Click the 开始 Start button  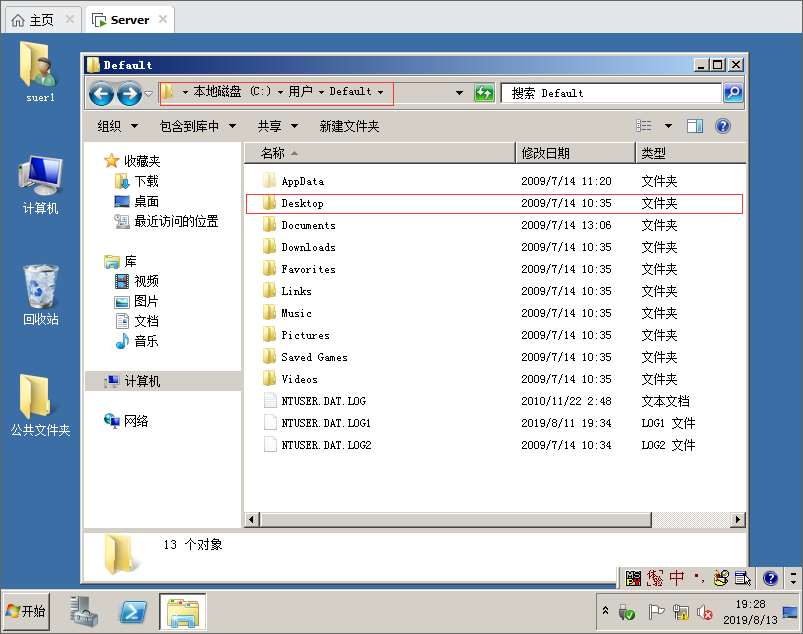27,612
